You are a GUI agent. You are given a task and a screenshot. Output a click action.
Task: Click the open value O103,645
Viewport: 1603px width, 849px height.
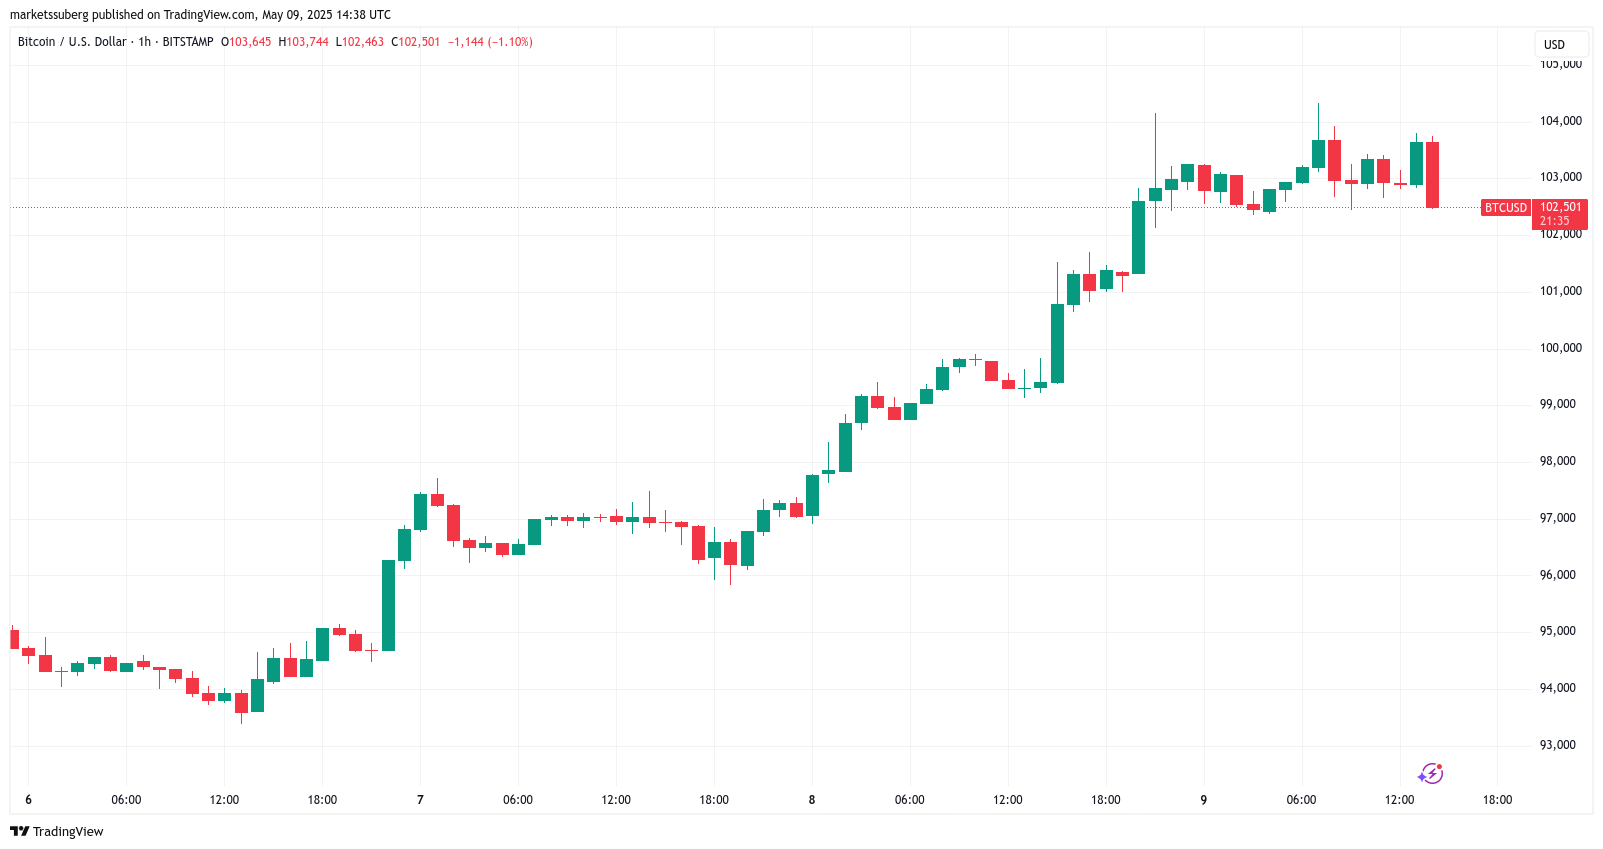[x=247, y=42]
